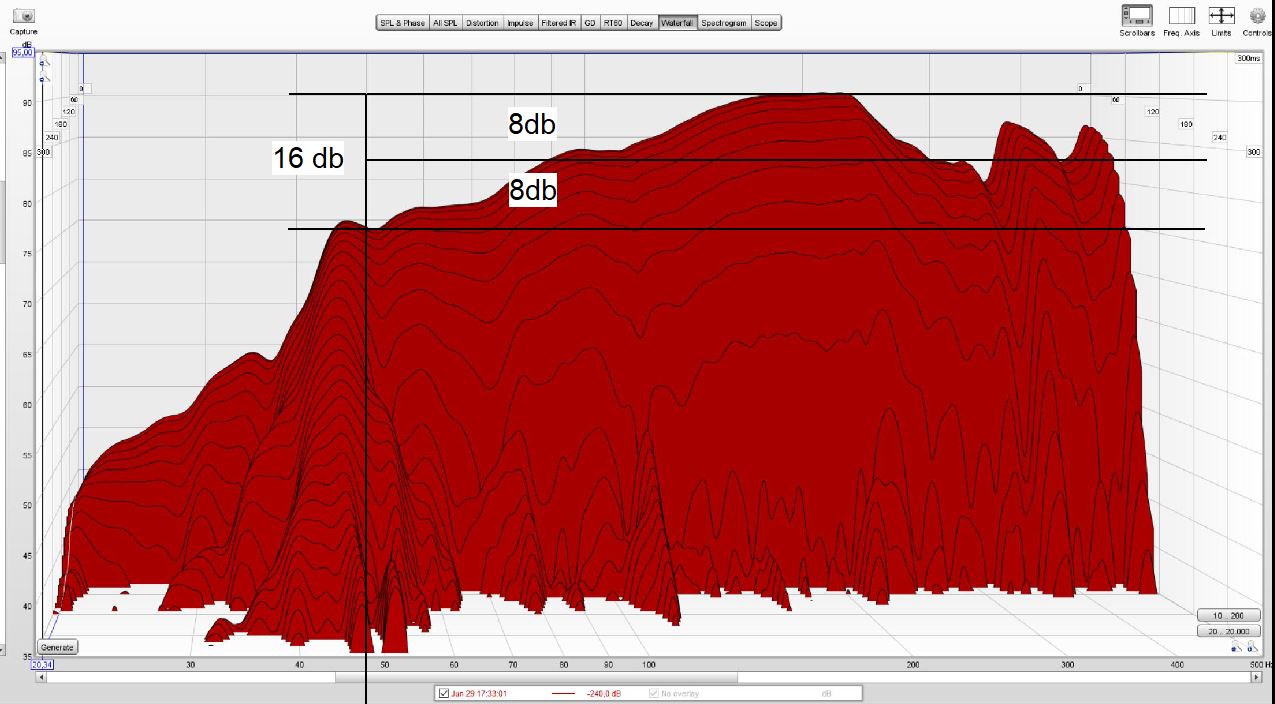Click the Capture camera icon
The height and width of the screenshot is (704, 1275).
coord(23,16)
